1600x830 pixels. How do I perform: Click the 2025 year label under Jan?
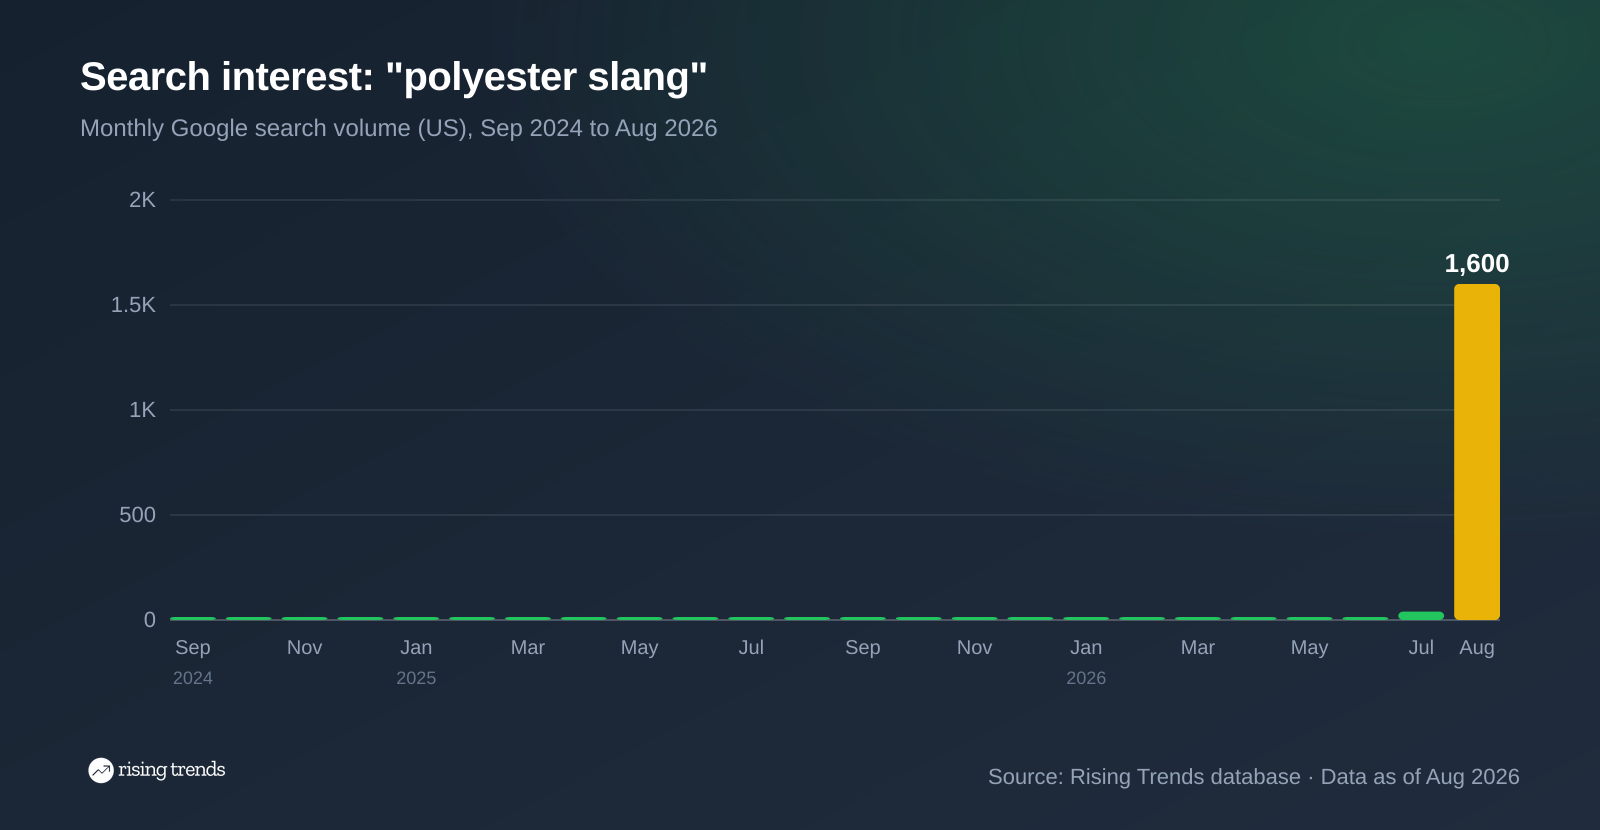416,678
